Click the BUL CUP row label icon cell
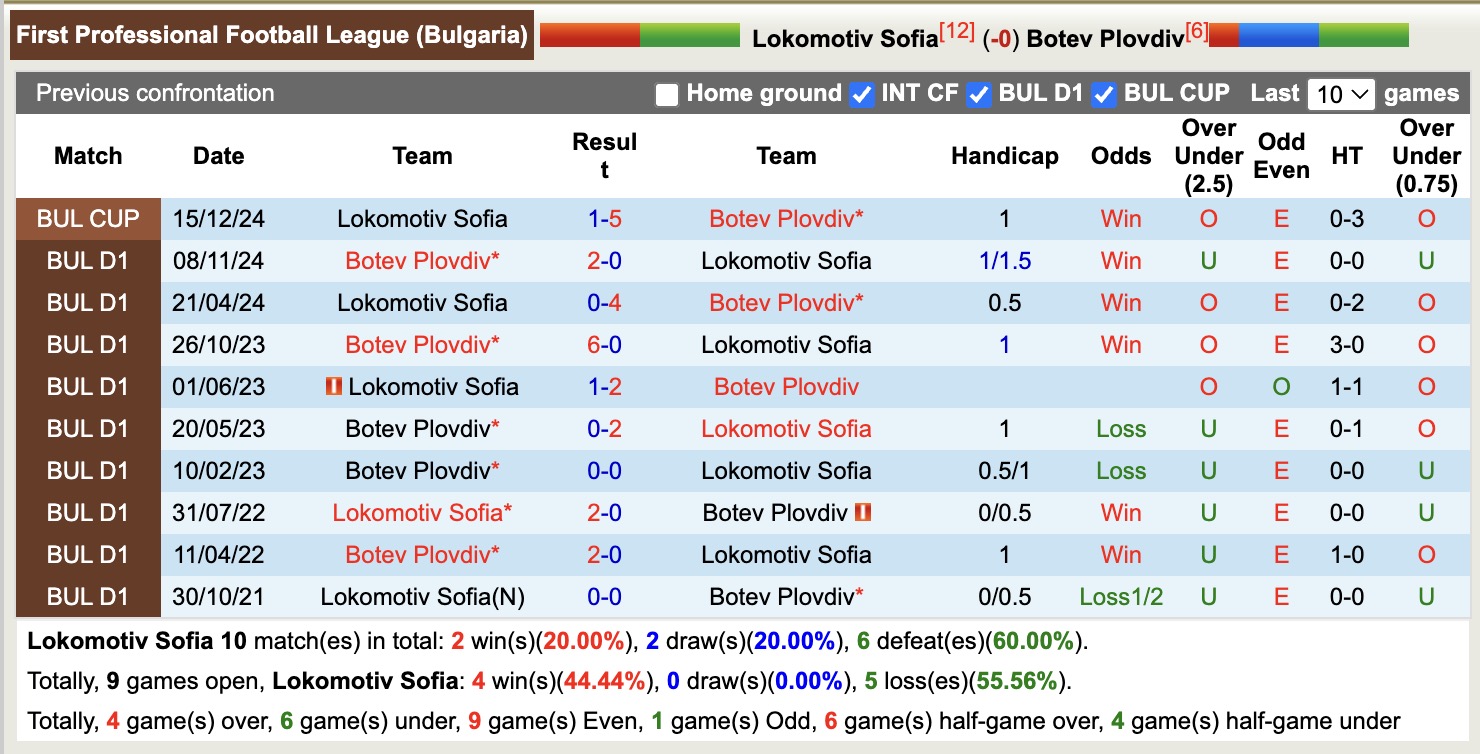The width and height of the screenshot is (1480, 754). tap(87, 219)
